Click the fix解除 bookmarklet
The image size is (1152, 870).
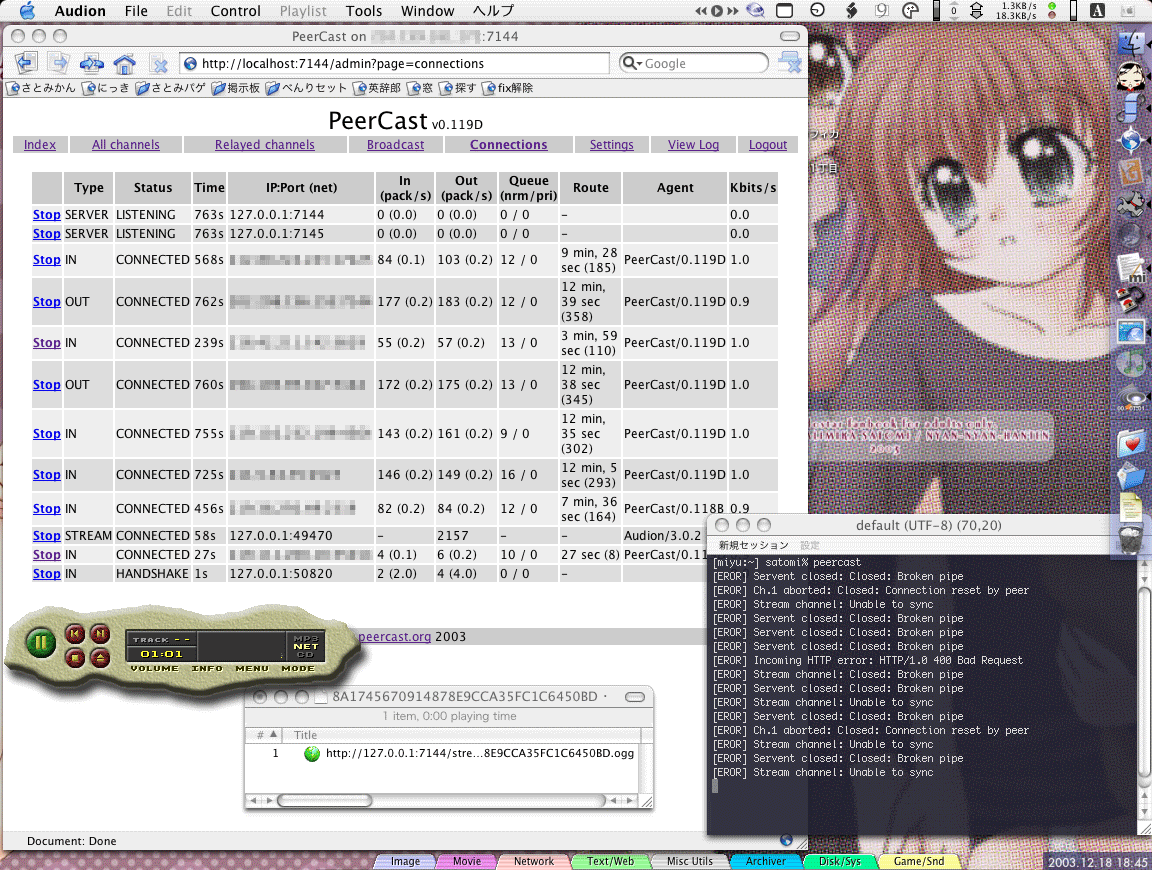(x=508, y=88)
